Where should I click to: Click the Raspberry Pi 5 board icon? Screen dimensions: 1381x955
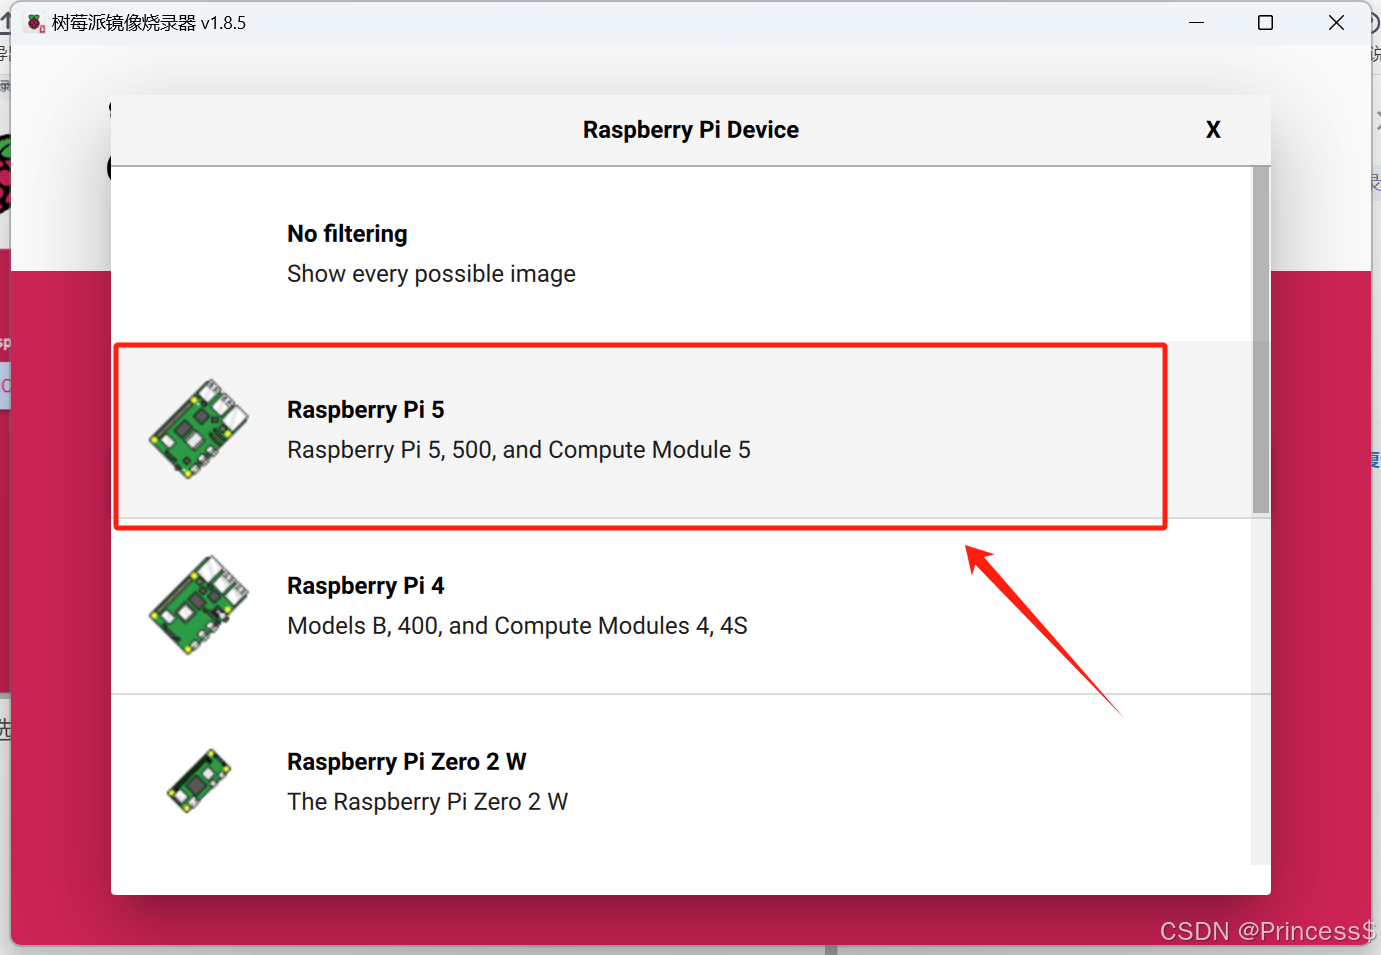point(199,429)
